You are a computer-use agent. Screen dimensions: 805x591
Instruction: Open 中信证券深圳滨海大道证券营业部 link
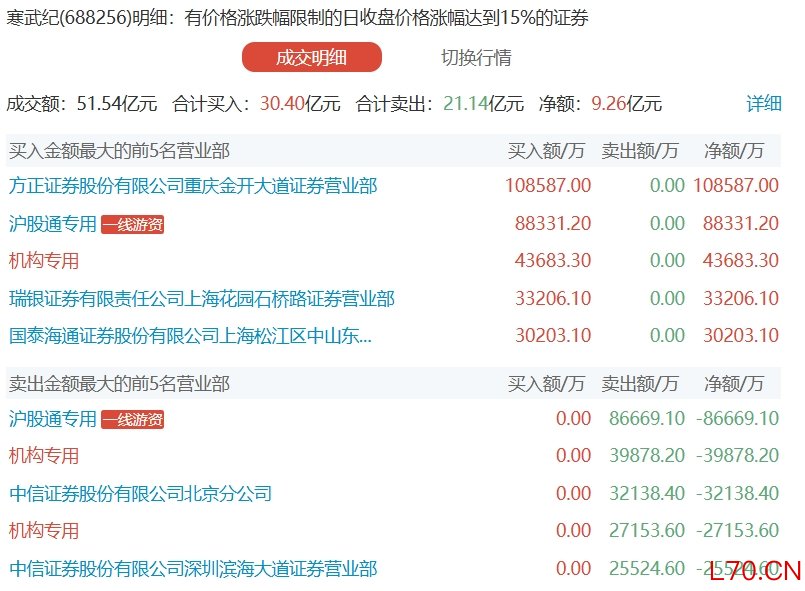point(193,568)
